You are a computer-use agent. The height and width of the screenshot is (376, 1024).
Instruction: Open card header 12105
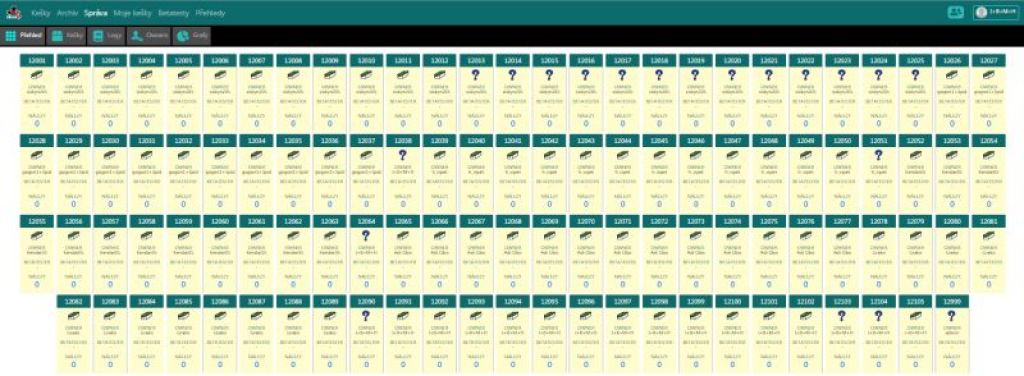tap(916, 301)
